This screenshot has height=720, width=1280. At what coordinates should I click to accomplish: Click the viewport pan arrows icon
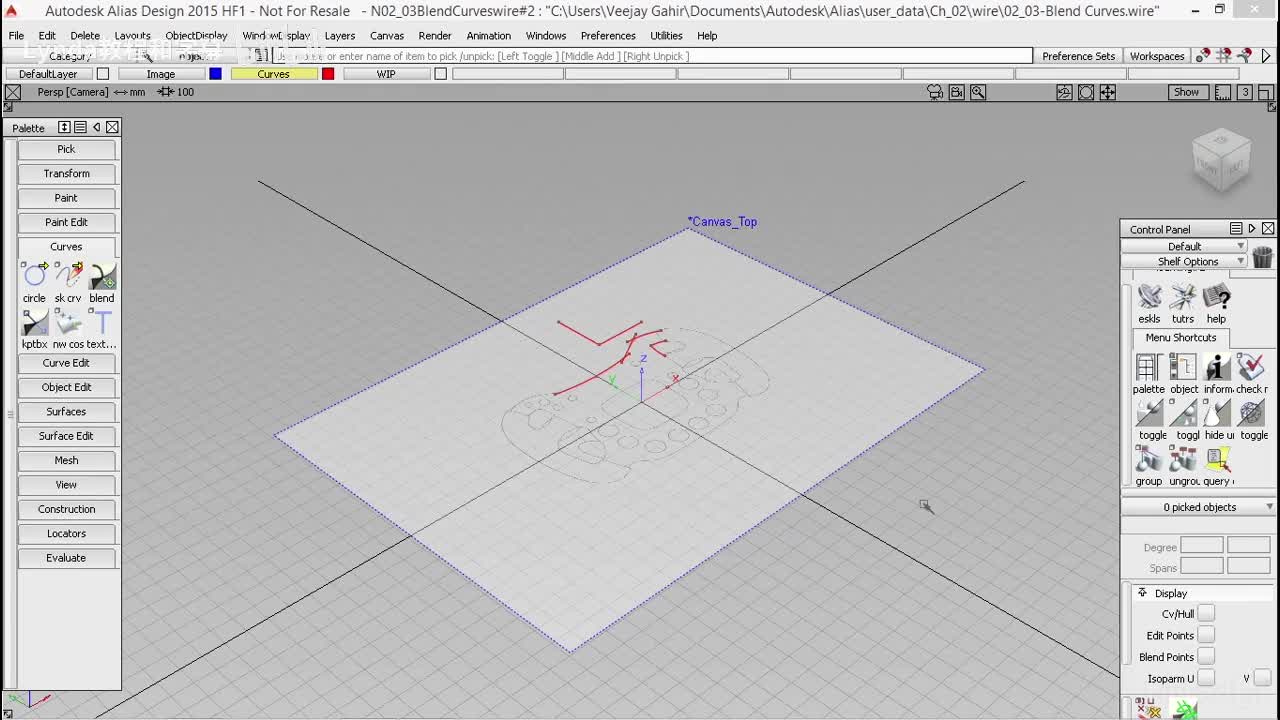(x=1108, y=92)
